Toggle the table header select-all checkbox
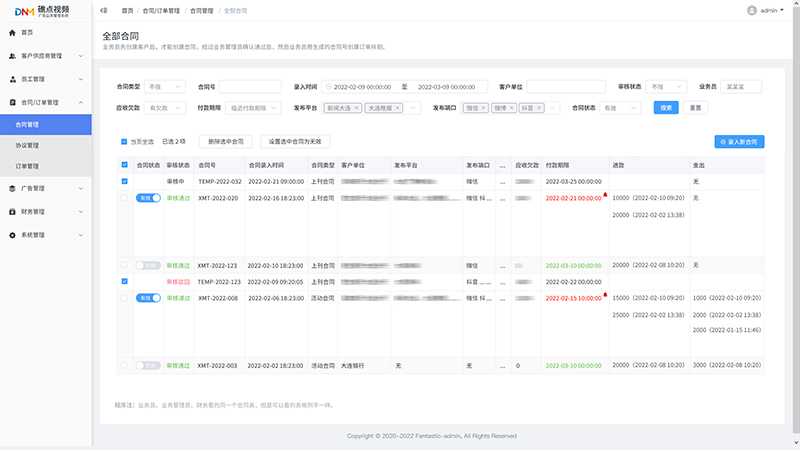800x450 pixels. [124, 165]
